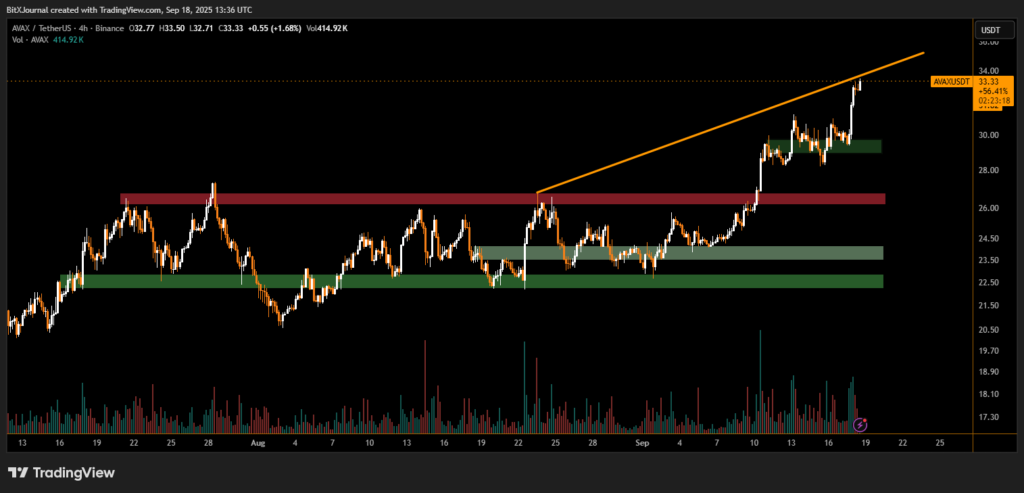Click the Aug label on time axis
This screenshot has width=1024, height=493.
(x=258, y=441)
